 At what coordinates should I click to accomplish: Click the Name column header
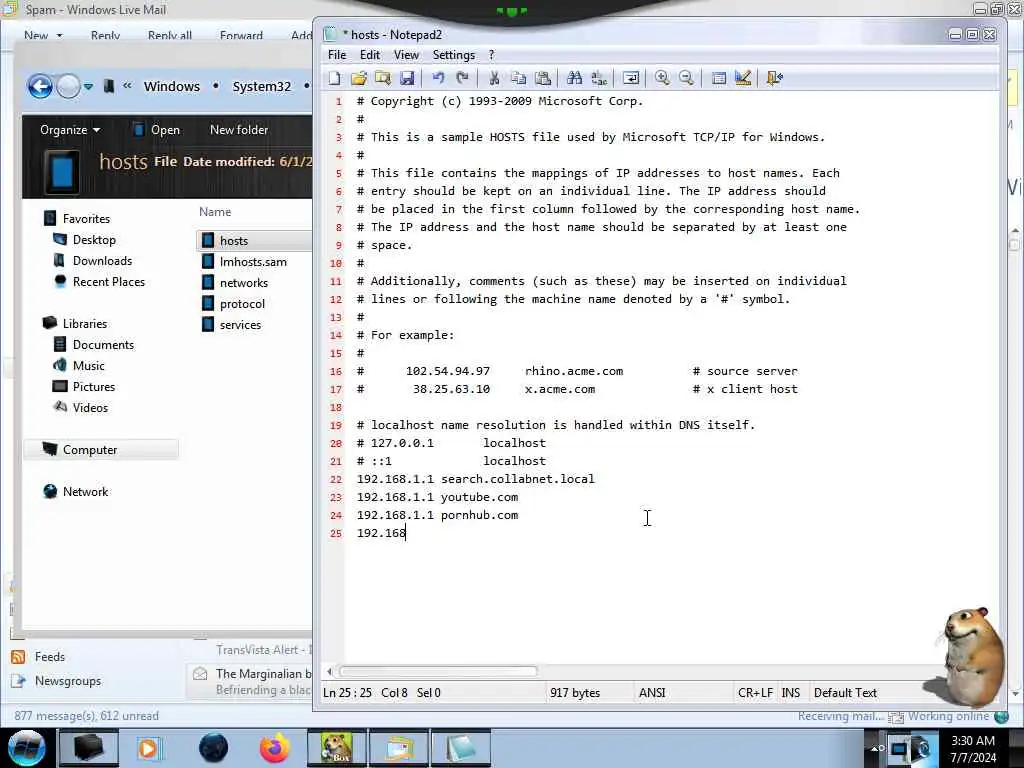coord(215,212)
